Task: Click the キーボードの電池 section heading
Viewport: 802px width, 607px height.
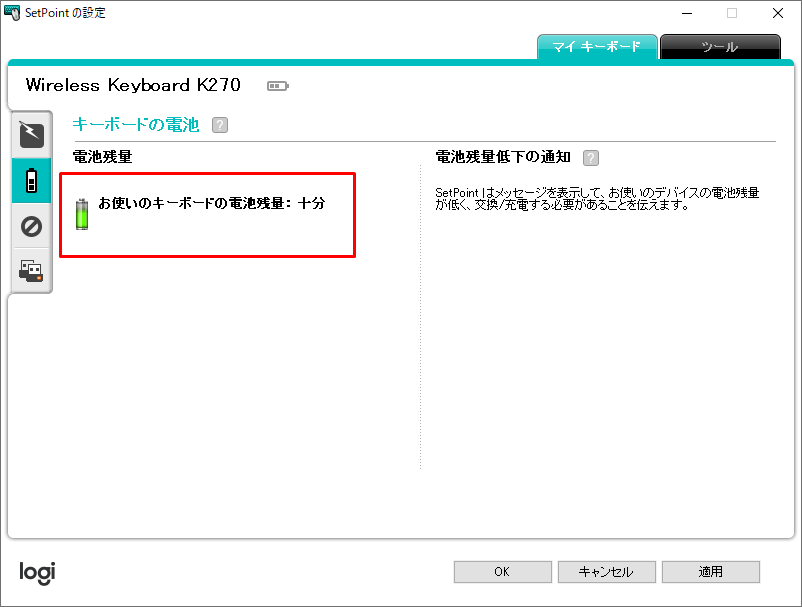Action: 136,125
